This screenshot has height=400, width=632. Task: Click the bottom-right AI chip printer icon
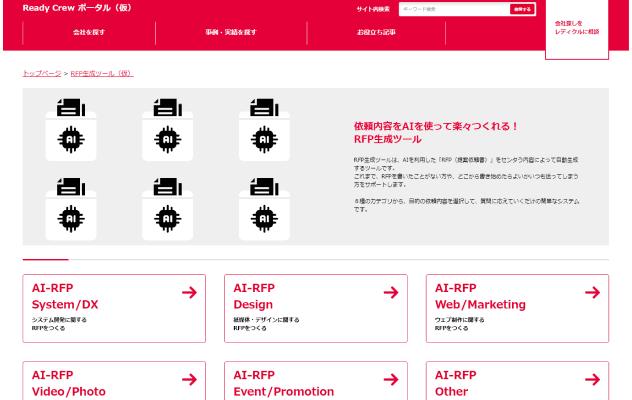(x=264, y=205)
